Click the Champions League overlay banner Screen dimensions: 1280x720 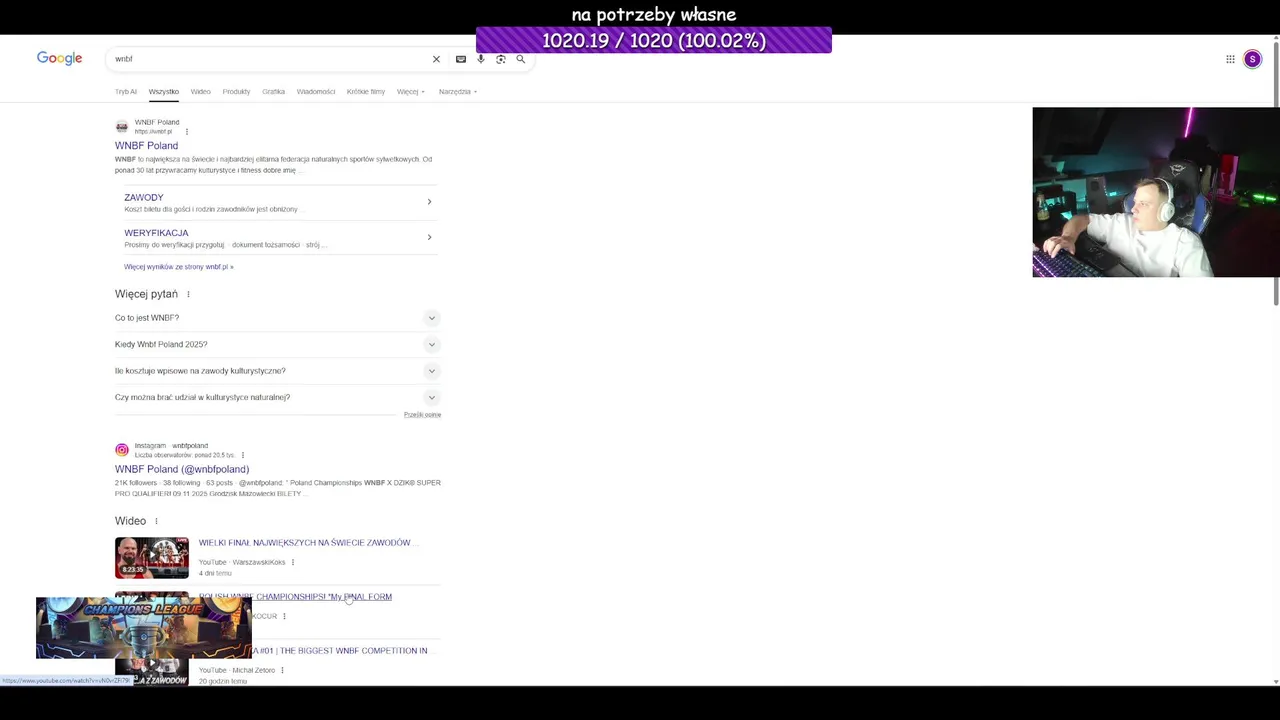pyautogui.click(x=144, y=628)
